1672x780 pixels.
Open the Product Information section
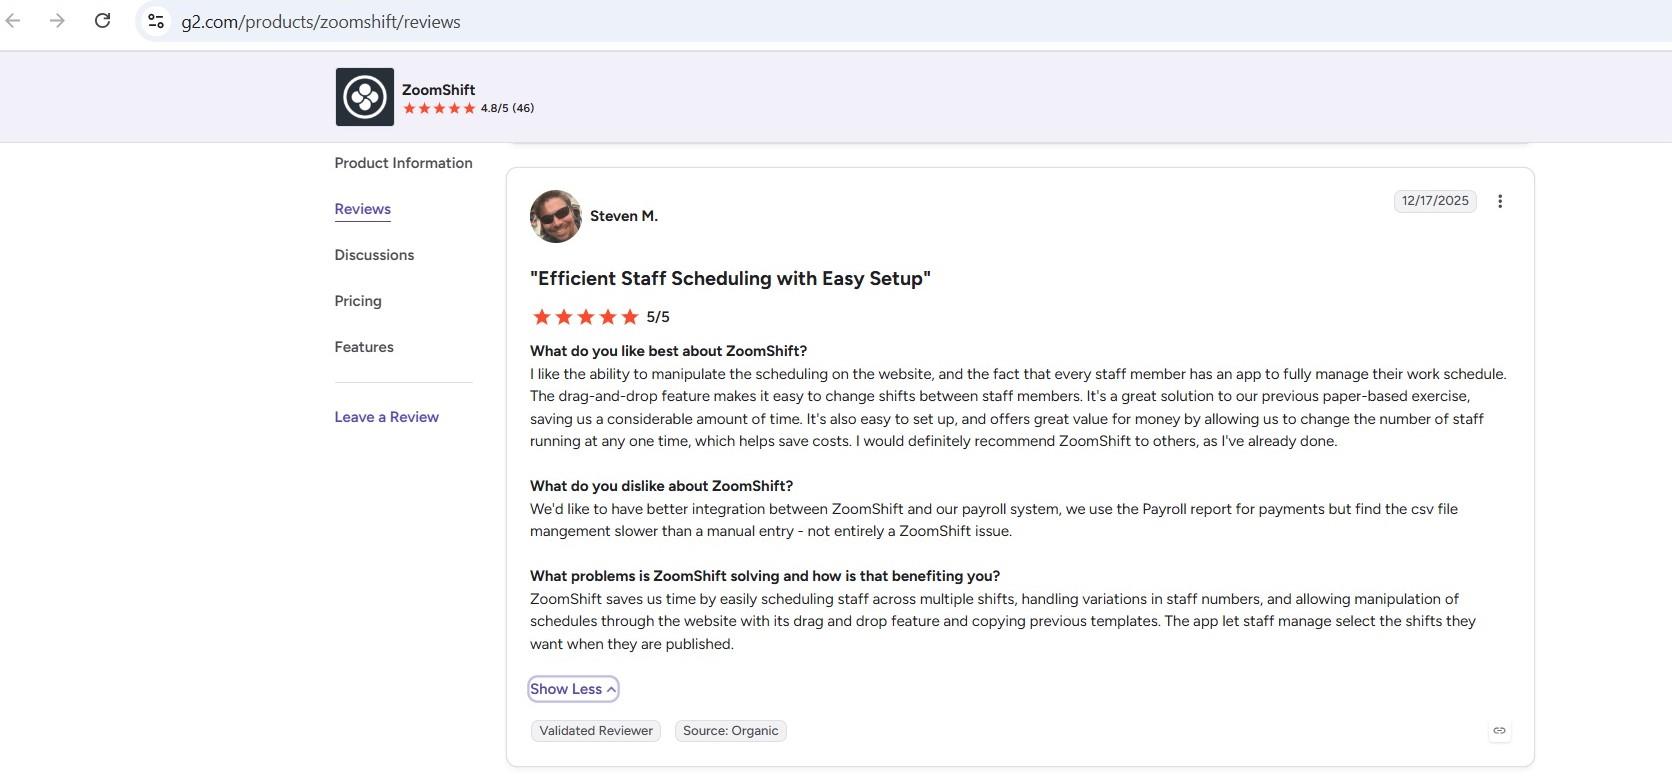(403, 163)
